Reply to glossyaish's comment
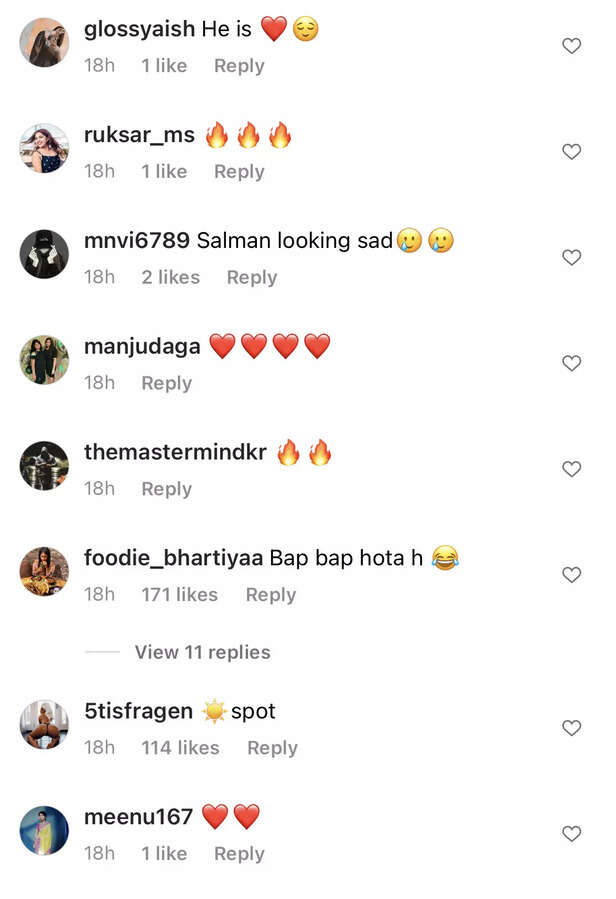This screenshot has height=899, width=616. coord(238,65)
